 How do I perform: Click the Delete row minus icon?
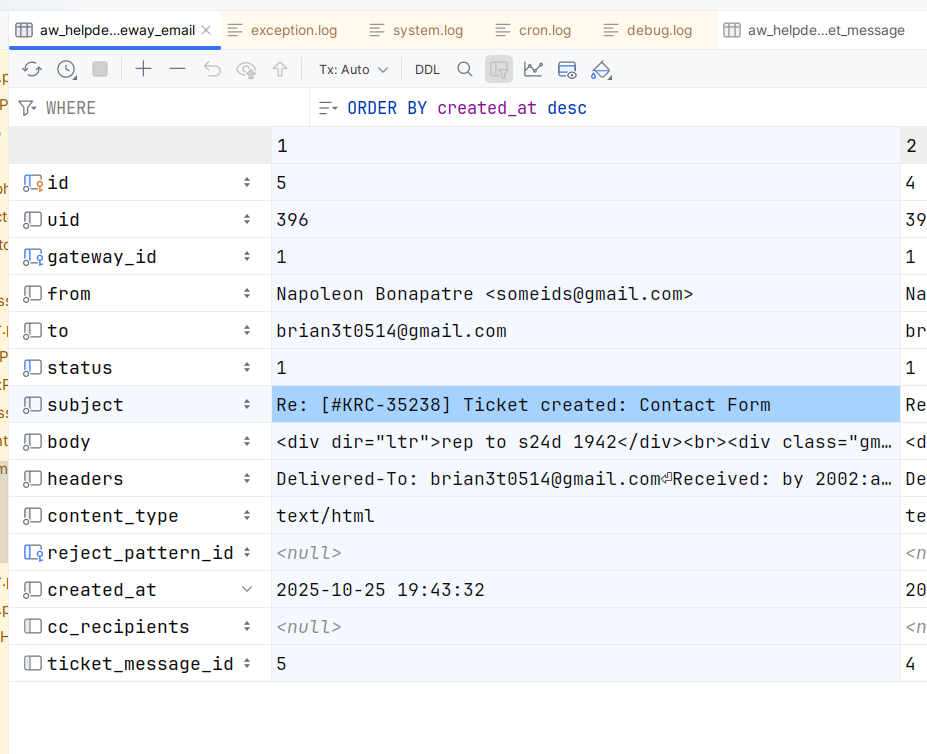point(177,69)
